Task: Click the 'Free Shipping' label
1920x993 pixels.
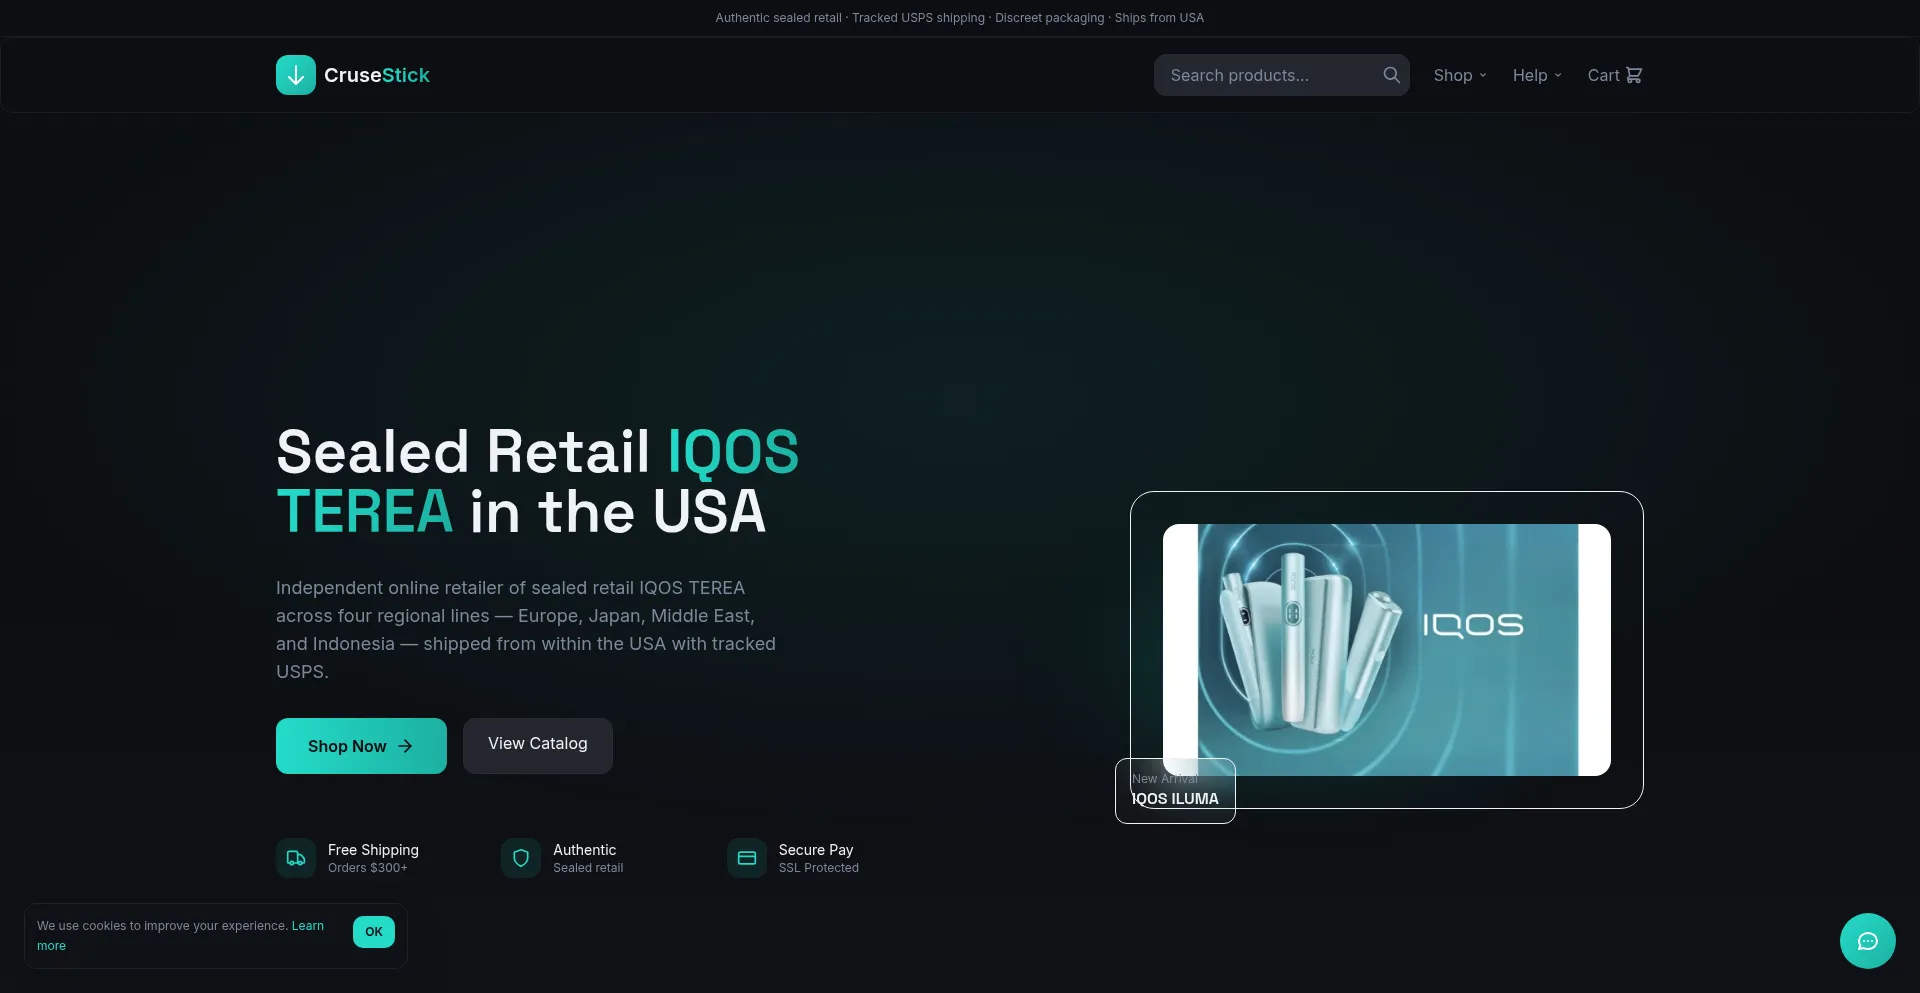Action: click(373, 850)
